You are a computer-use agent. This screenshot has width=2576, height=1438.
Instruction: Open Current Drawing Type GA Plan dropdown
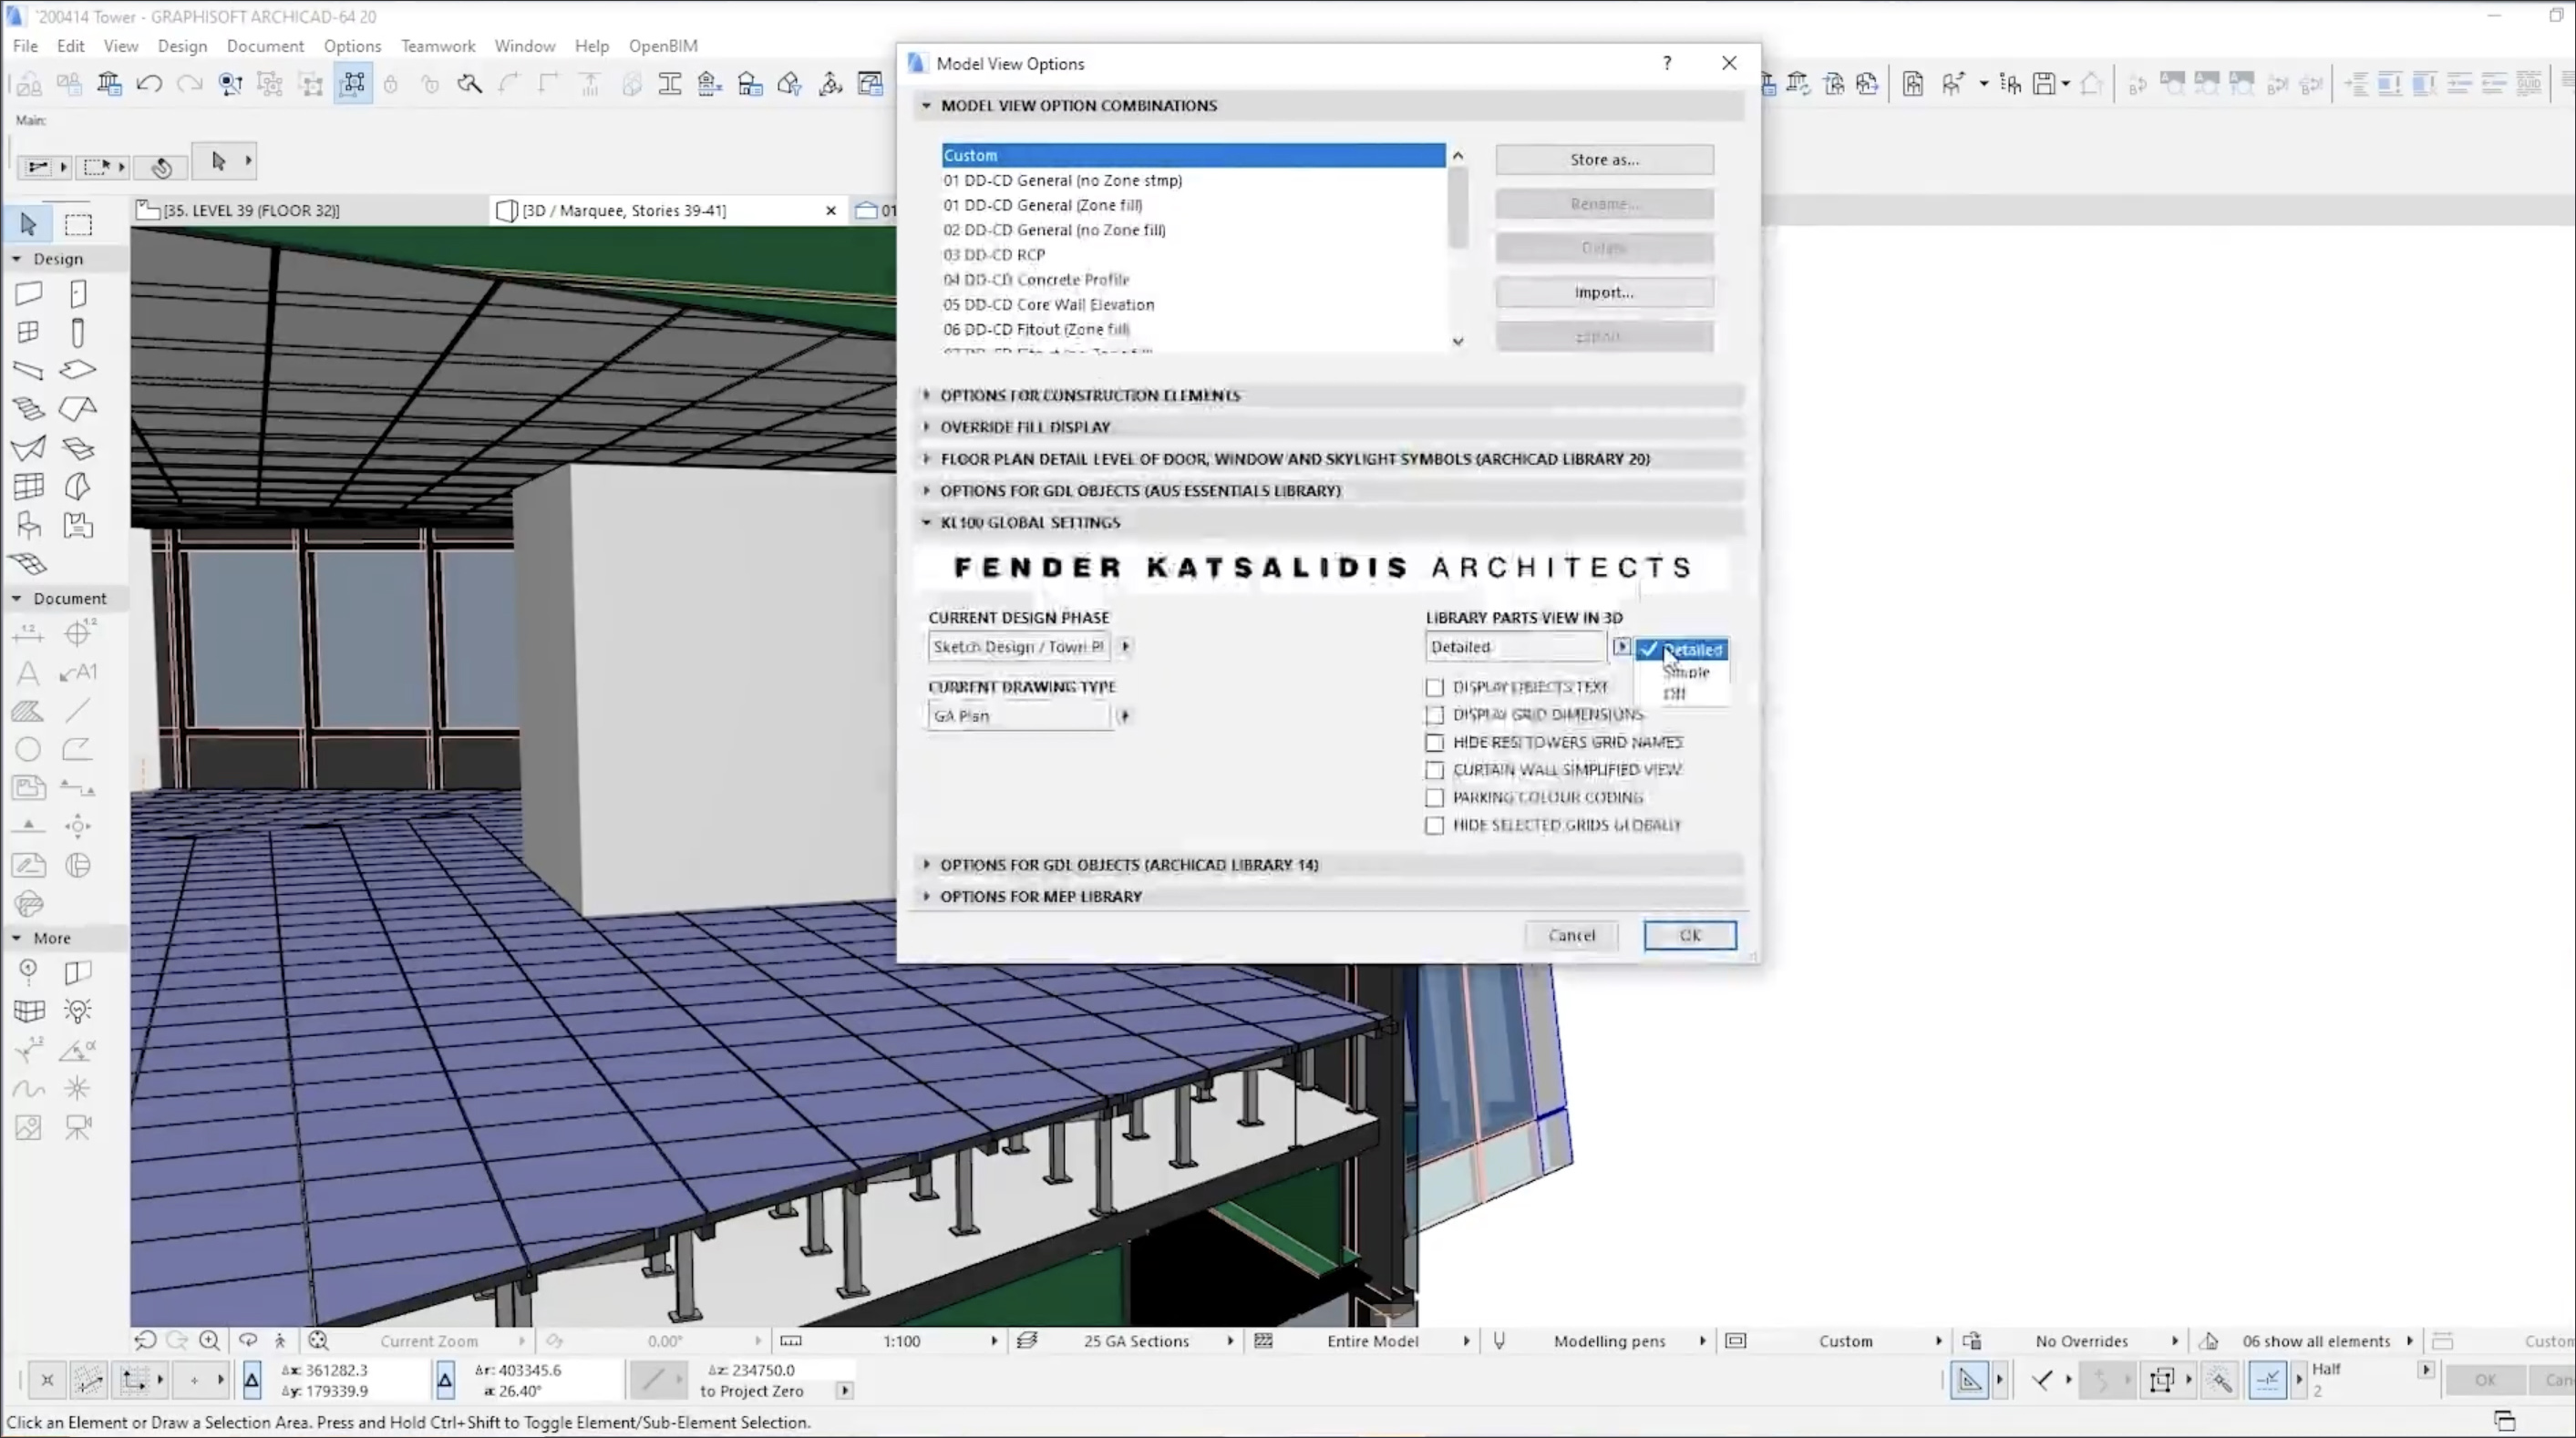click(x=1124, y=716)
